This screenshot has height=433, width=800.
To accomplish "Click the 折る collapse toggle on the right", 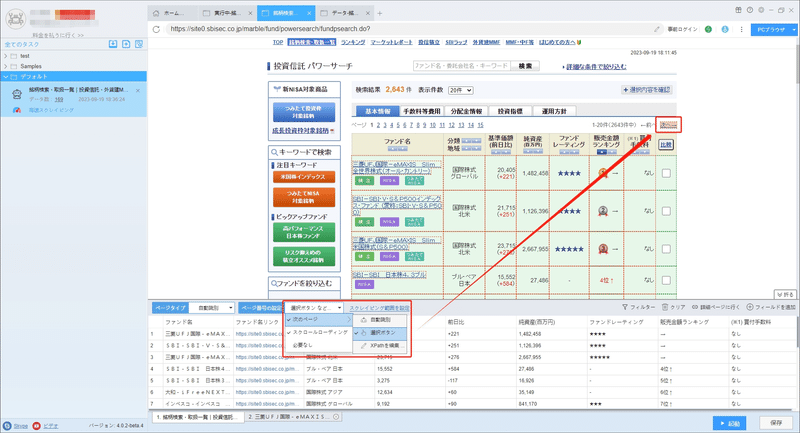I will point(786,295).
